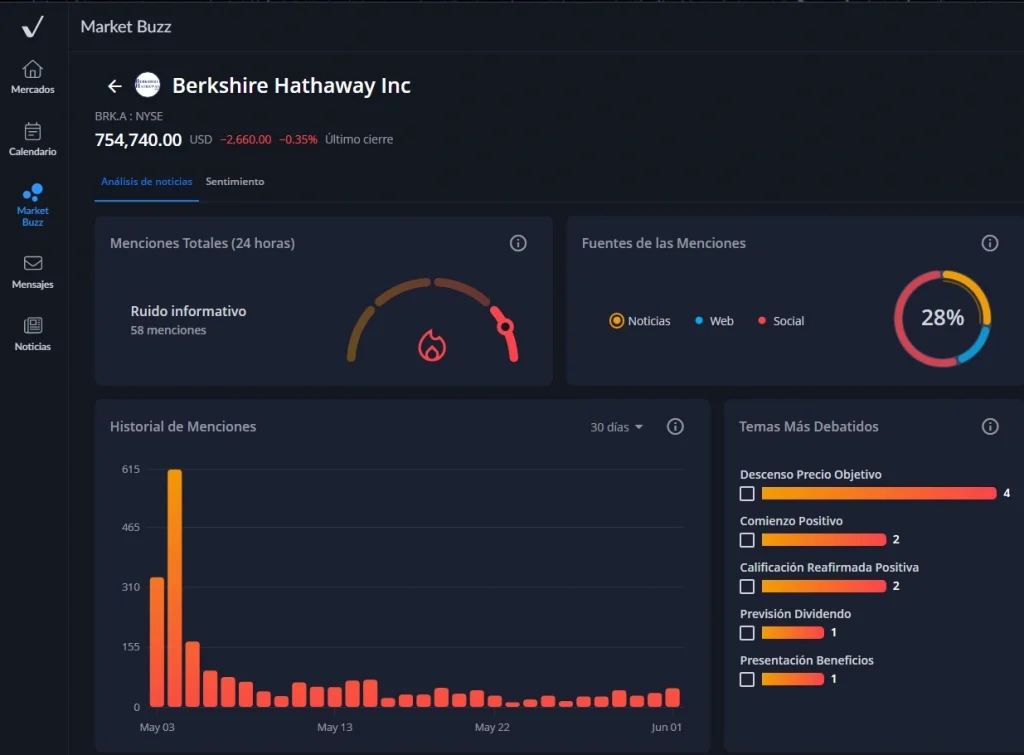Click the Berkshire Hathaway Inc heading
The width and height of the screenshot is (1024, 755).
[291, 86]
